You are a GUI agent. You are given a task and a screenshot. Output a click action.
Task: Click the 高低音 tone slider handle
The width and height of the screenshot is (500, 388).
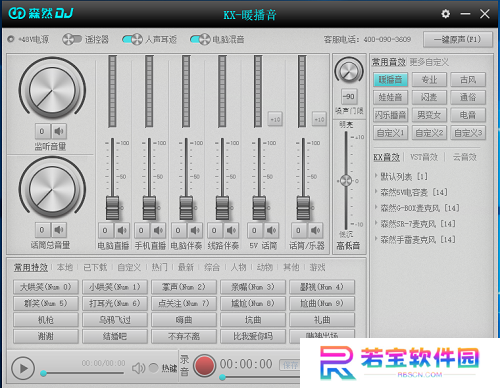pyautogui.click(x=346, y=181)
